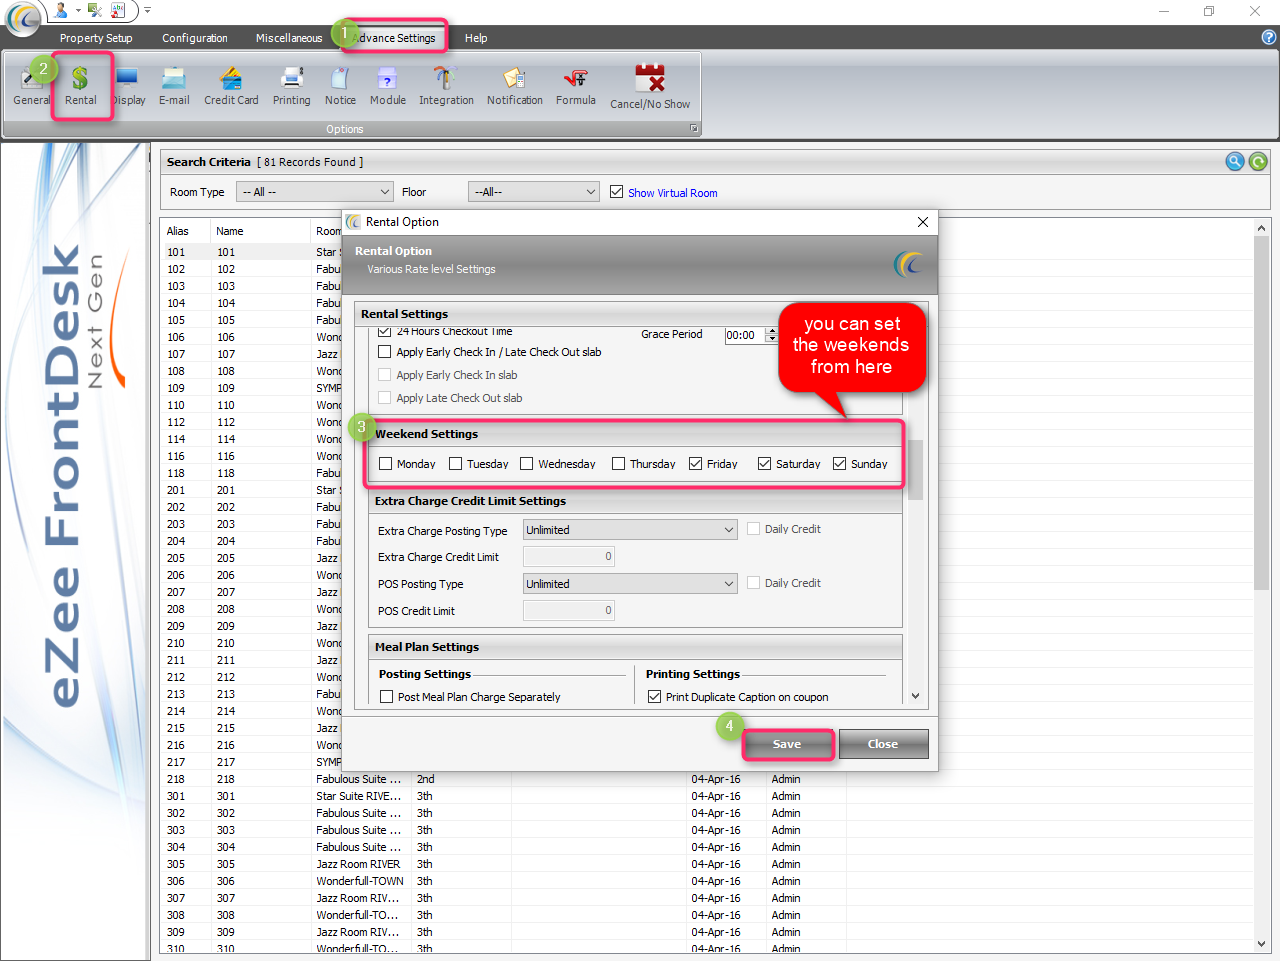
Task: Uncheck the Sunday weekend checkbox
Action: 839,464
